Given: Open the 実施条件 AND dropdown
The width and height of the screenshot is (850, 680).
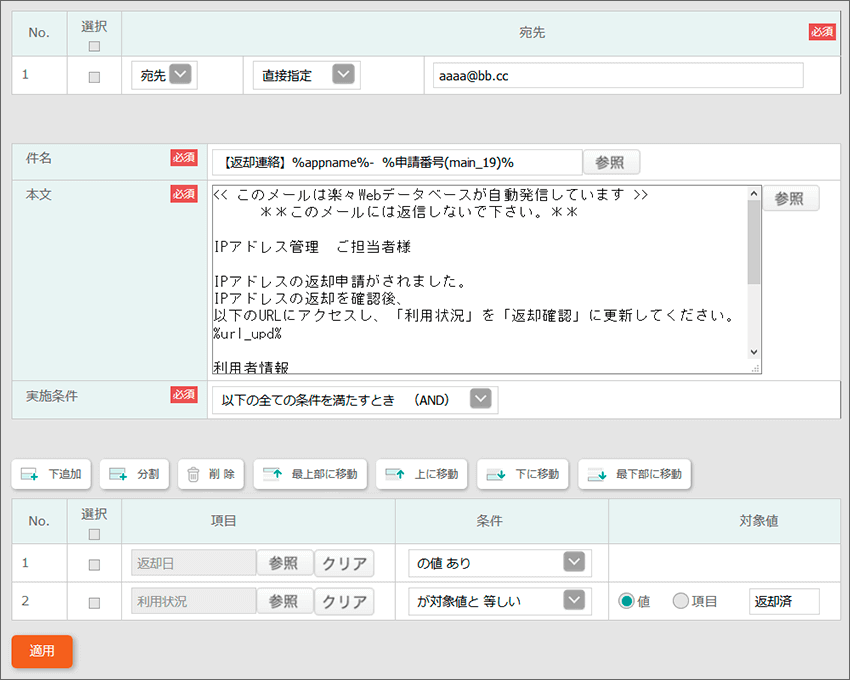Looking at the screenshot, I should pyautogui.click(x=355, y=400).
